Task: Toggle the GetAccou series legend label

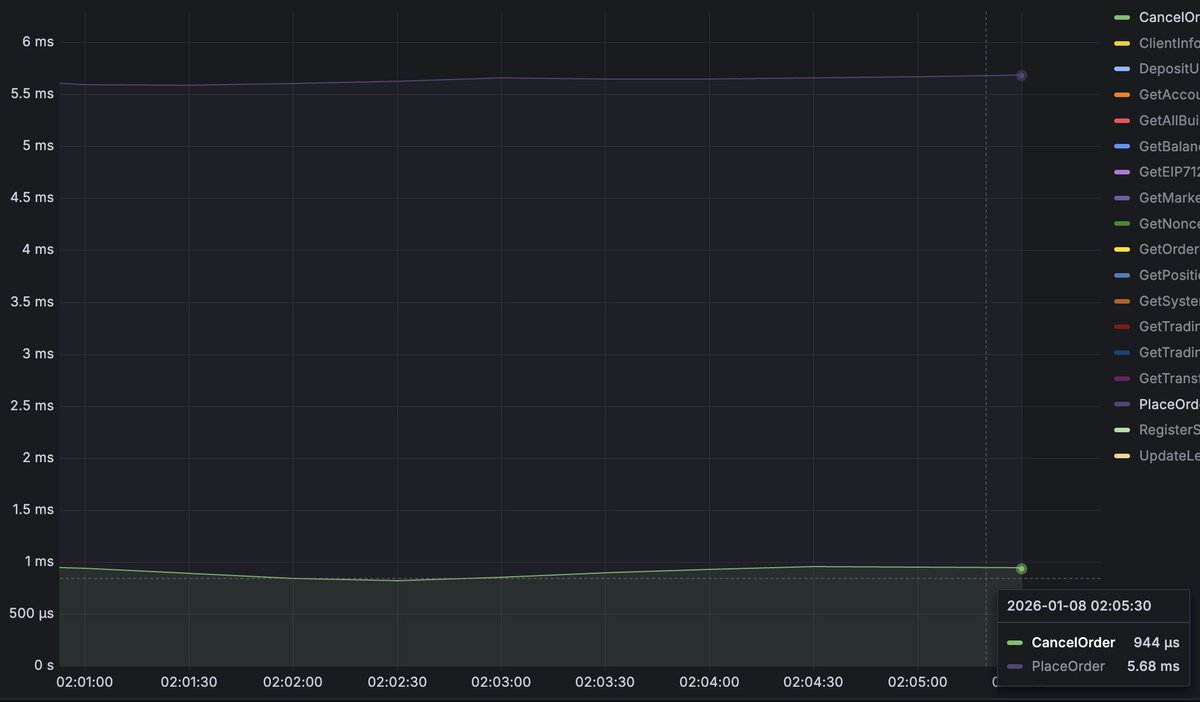Action: pos(1169,95)
